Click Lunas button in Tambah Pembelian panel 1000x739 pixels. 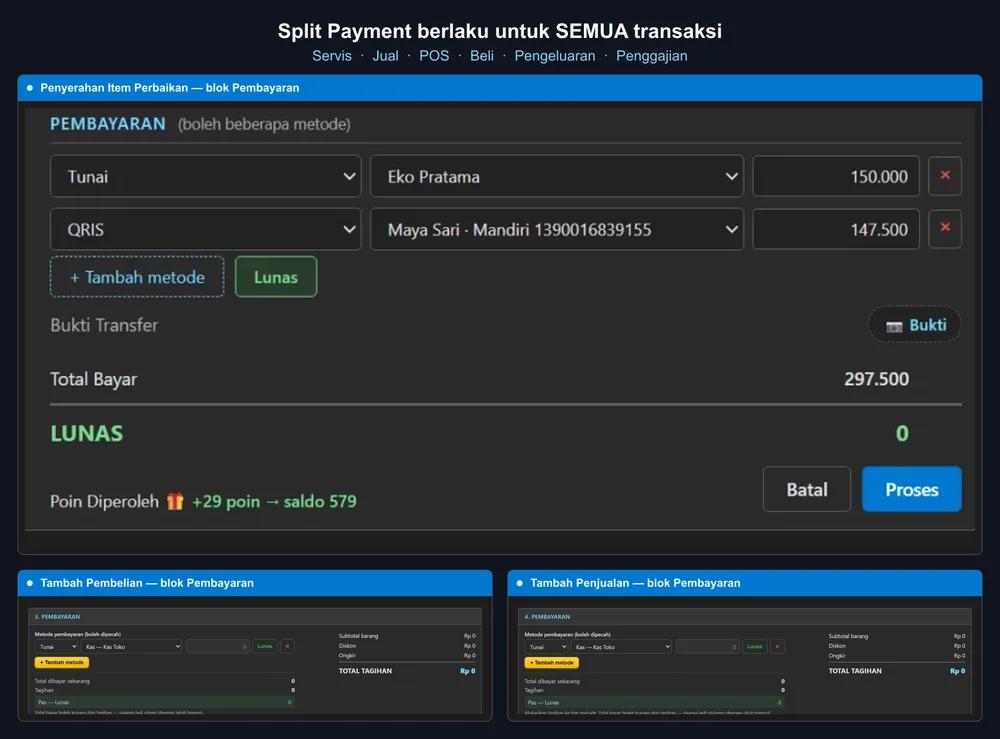[265, 647]
